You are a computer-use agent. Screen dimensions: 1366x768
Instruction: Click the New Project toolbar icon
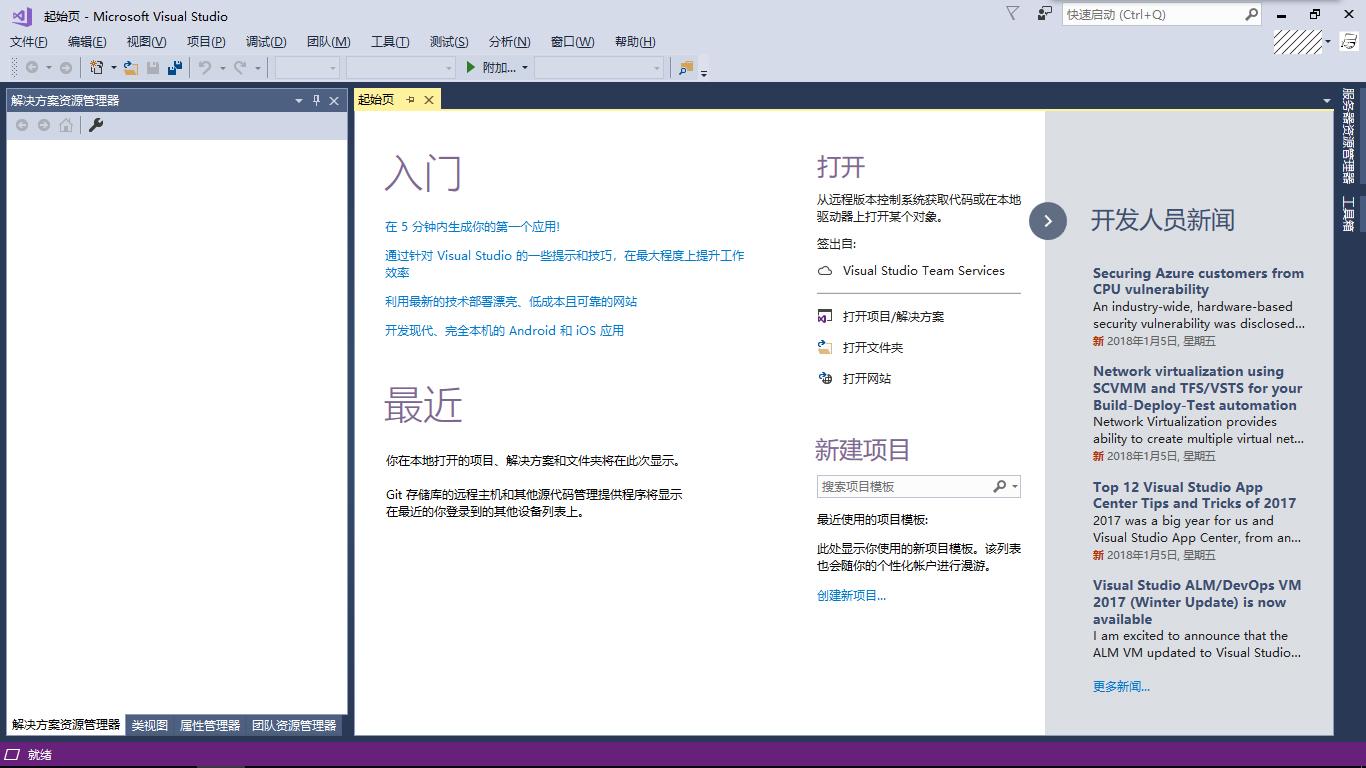(97, 68)
